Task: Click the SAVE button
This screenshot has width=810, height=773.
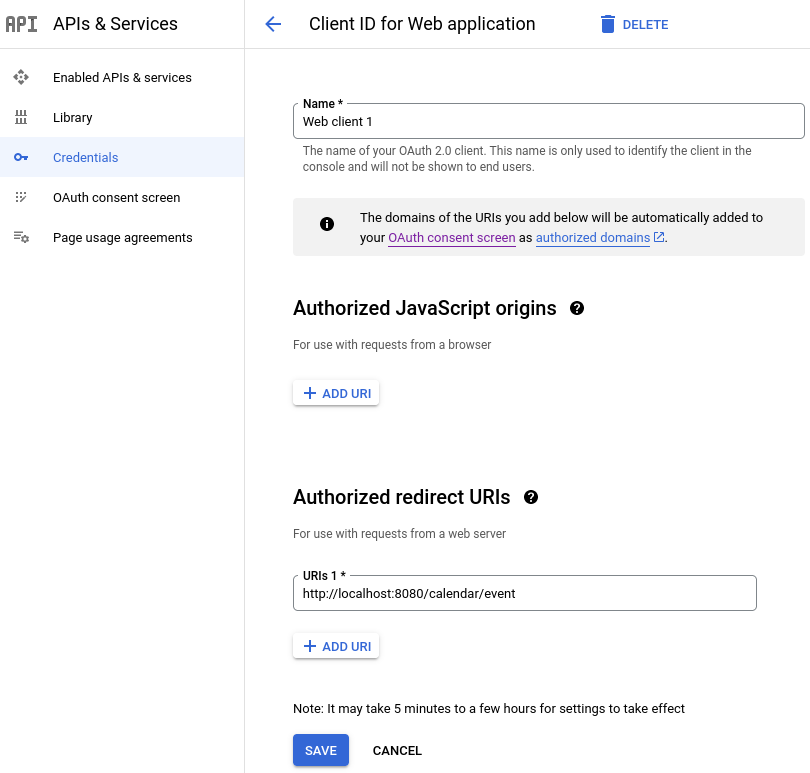Action: [321, 750]
